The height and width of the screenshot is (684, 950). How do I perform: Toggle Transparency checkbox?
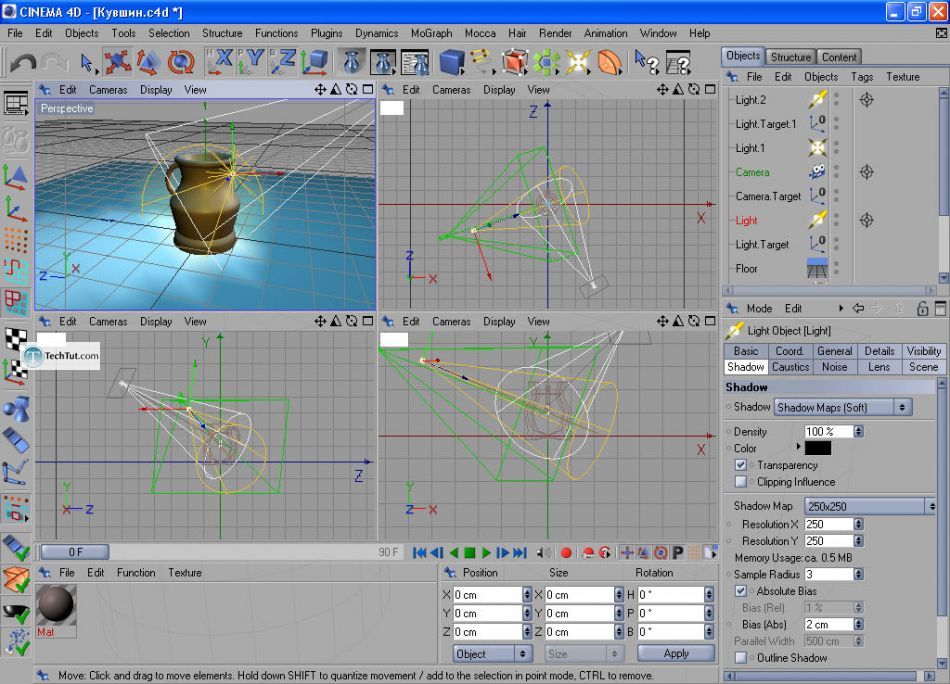[x=740, y=465]
